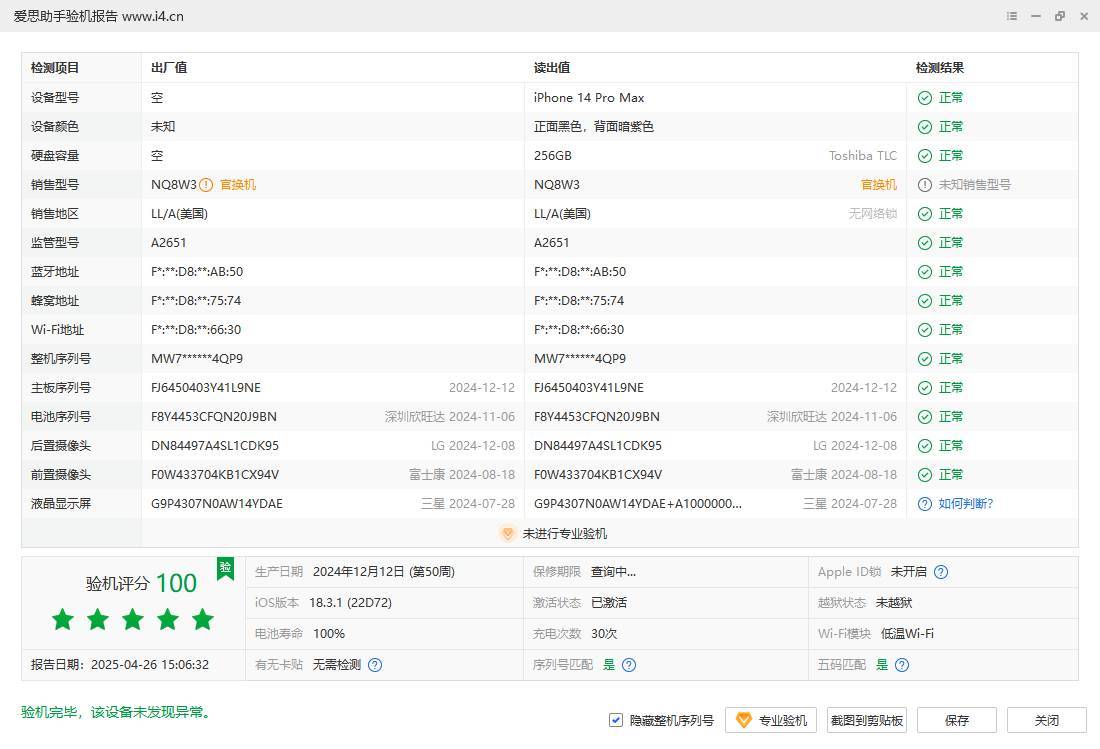
Task: Click the warning icon beside NQ8W3 factory value
Action: (x=206, y=185)
